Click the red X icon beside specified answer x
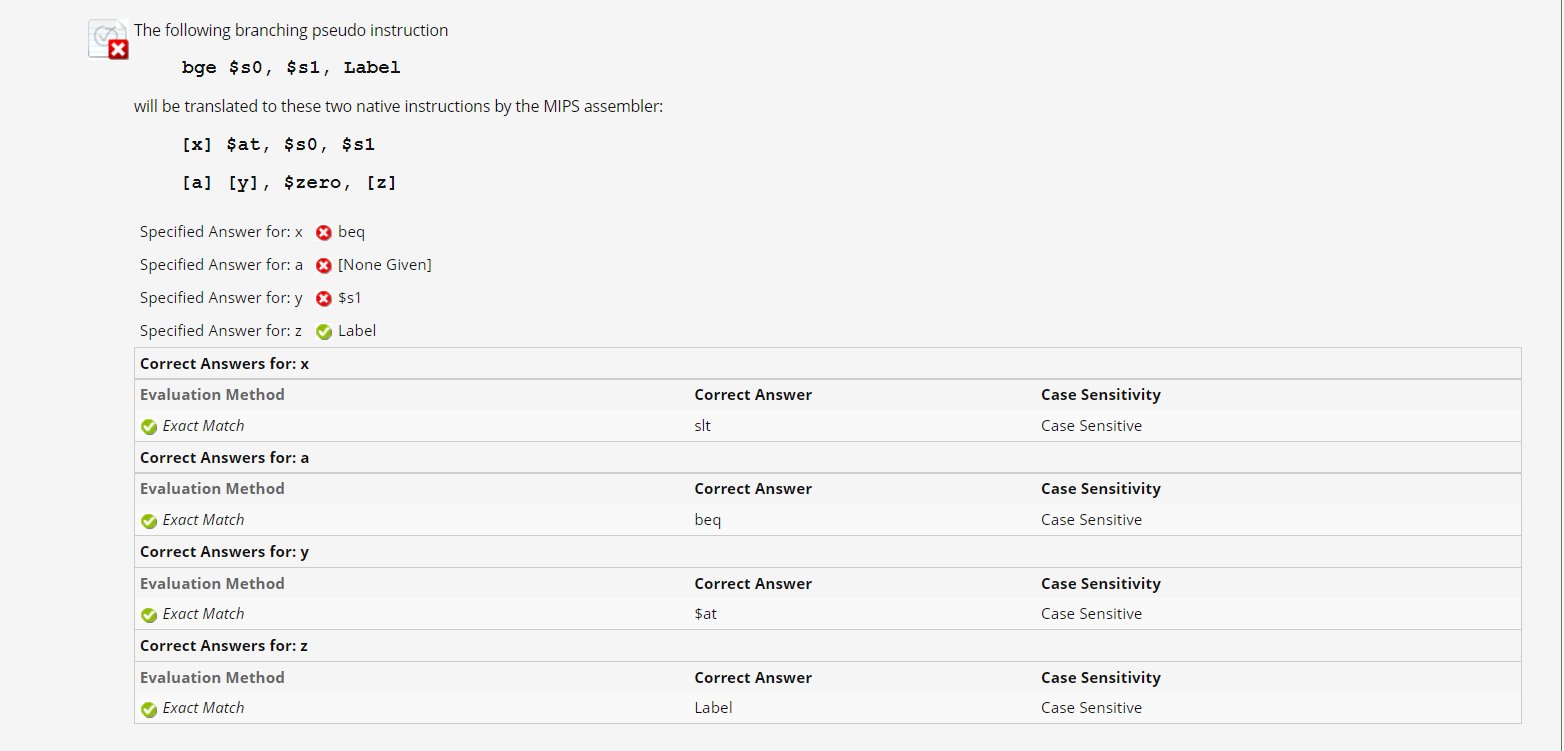This screenshot has width=1564, height=751. click(324, 233)
